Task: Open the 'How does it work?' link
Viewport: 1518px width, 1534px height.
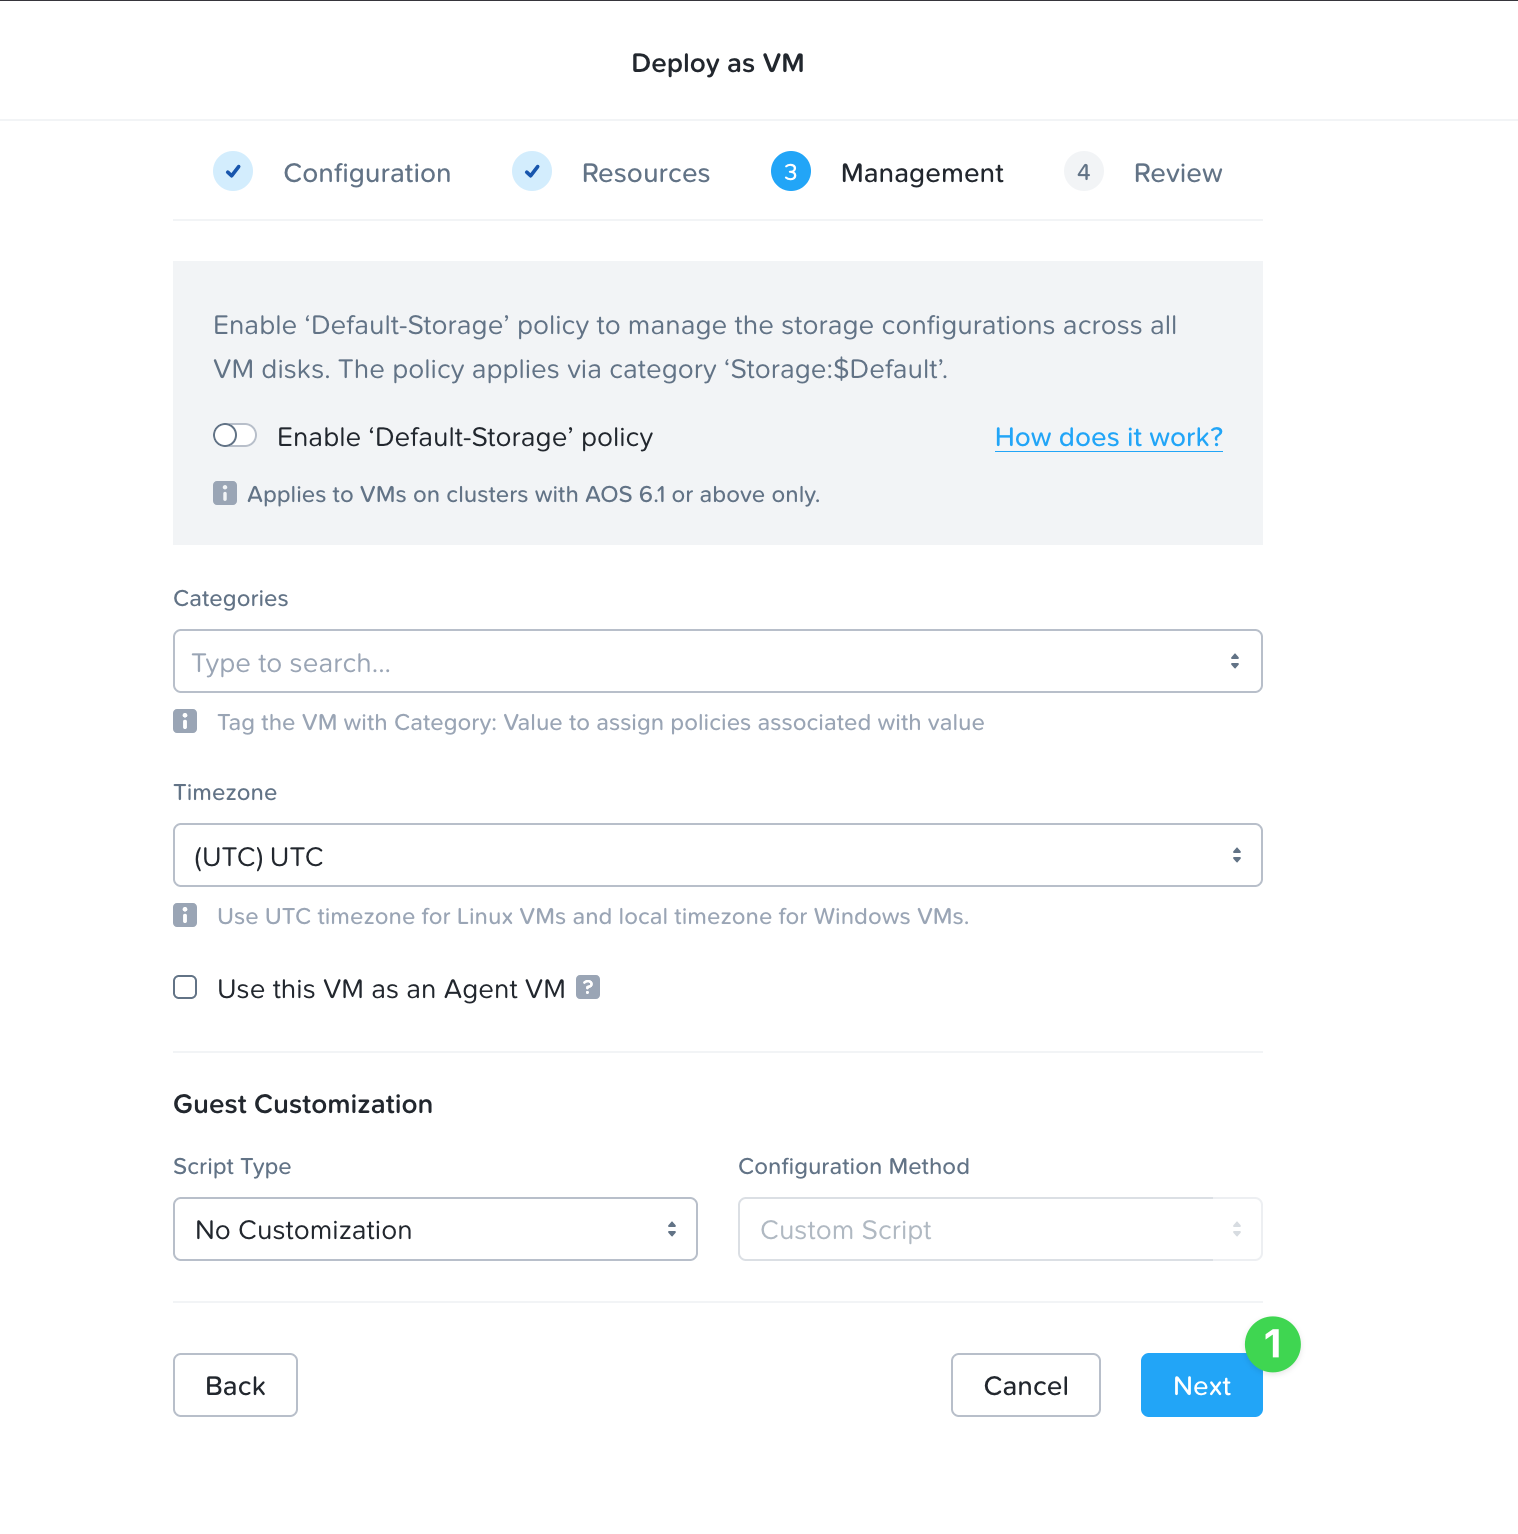Action: (x=1109, y=437)
